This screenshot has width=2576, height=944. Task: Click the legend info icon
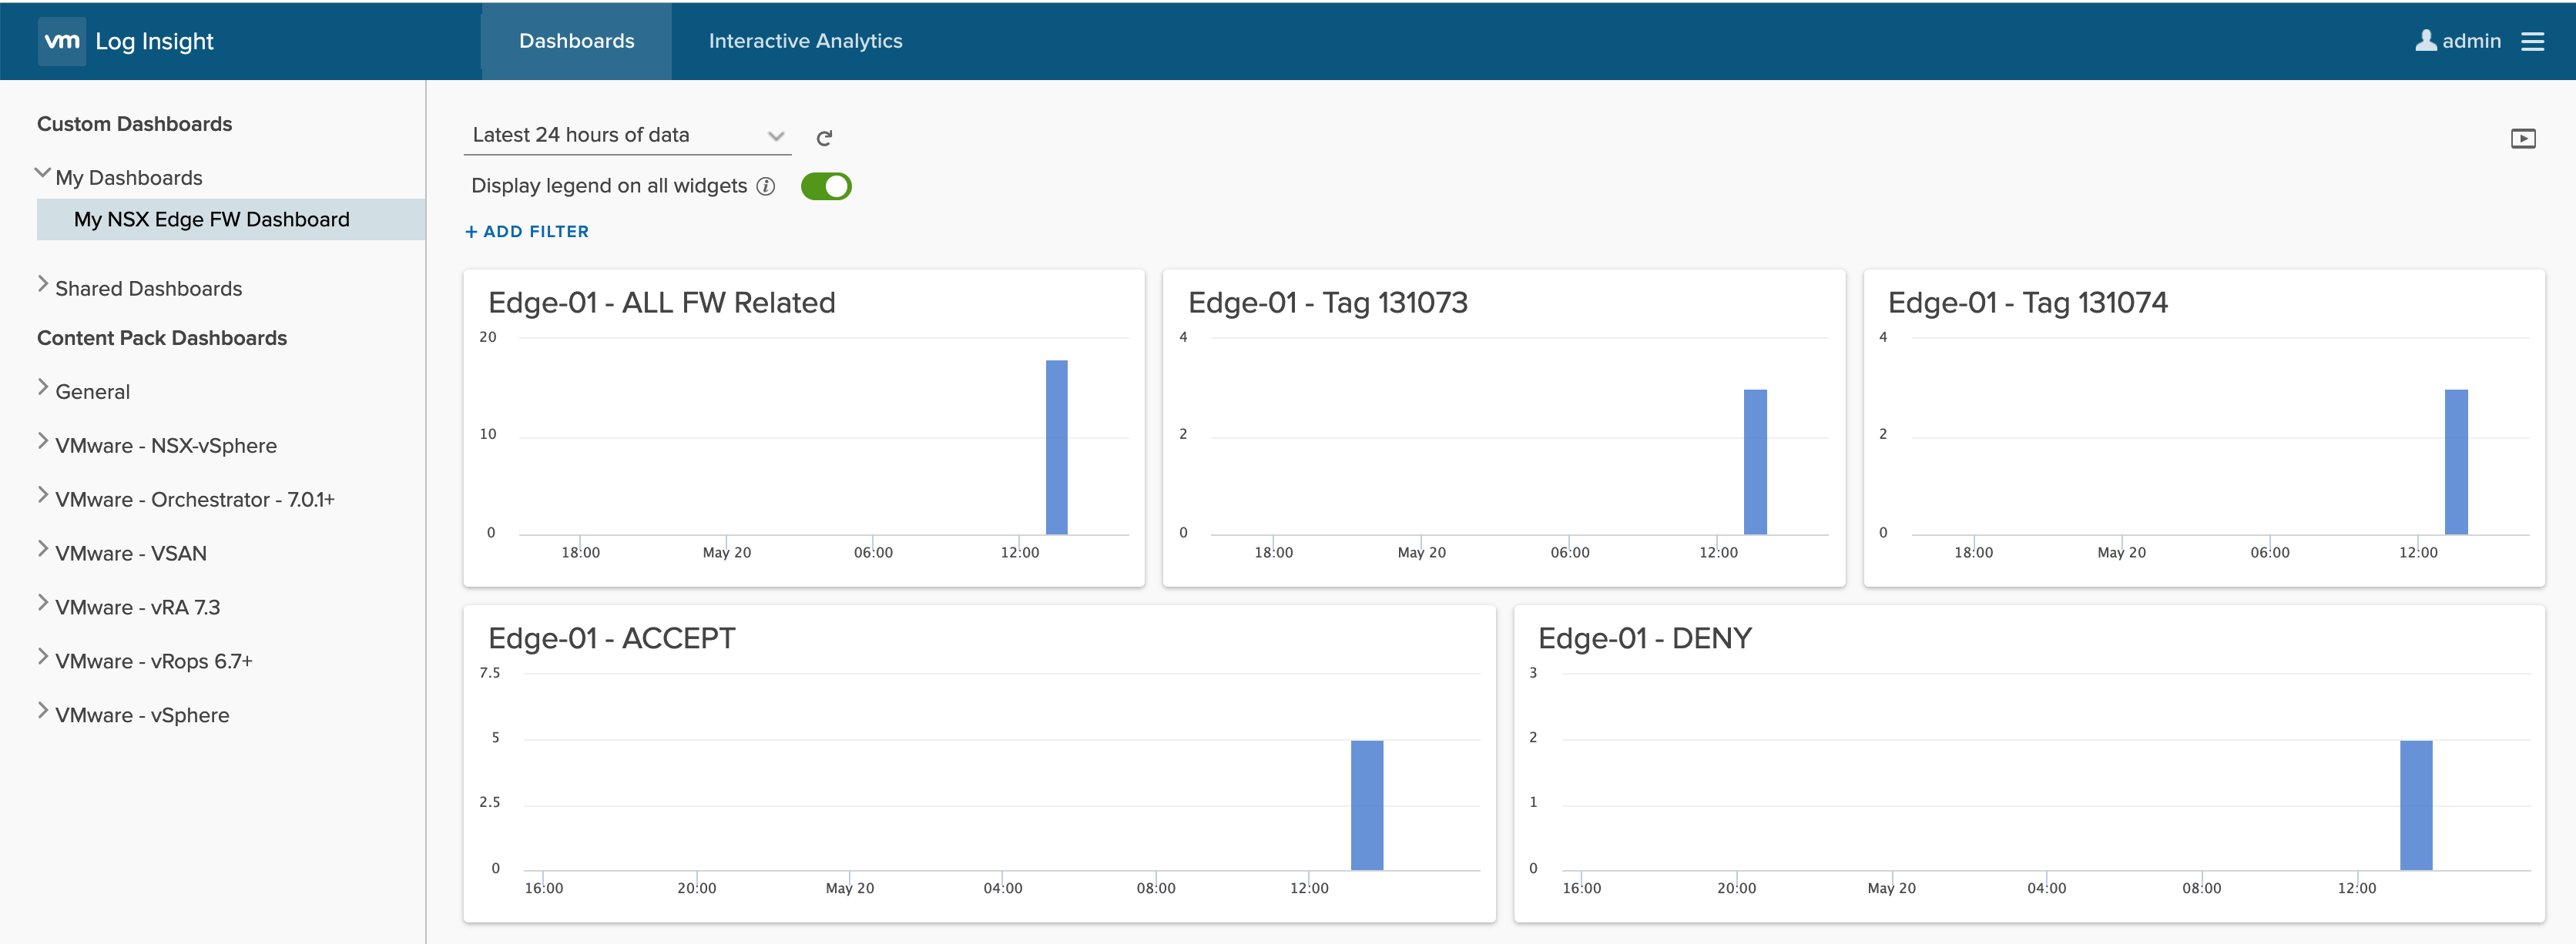(x=766, y=186)
